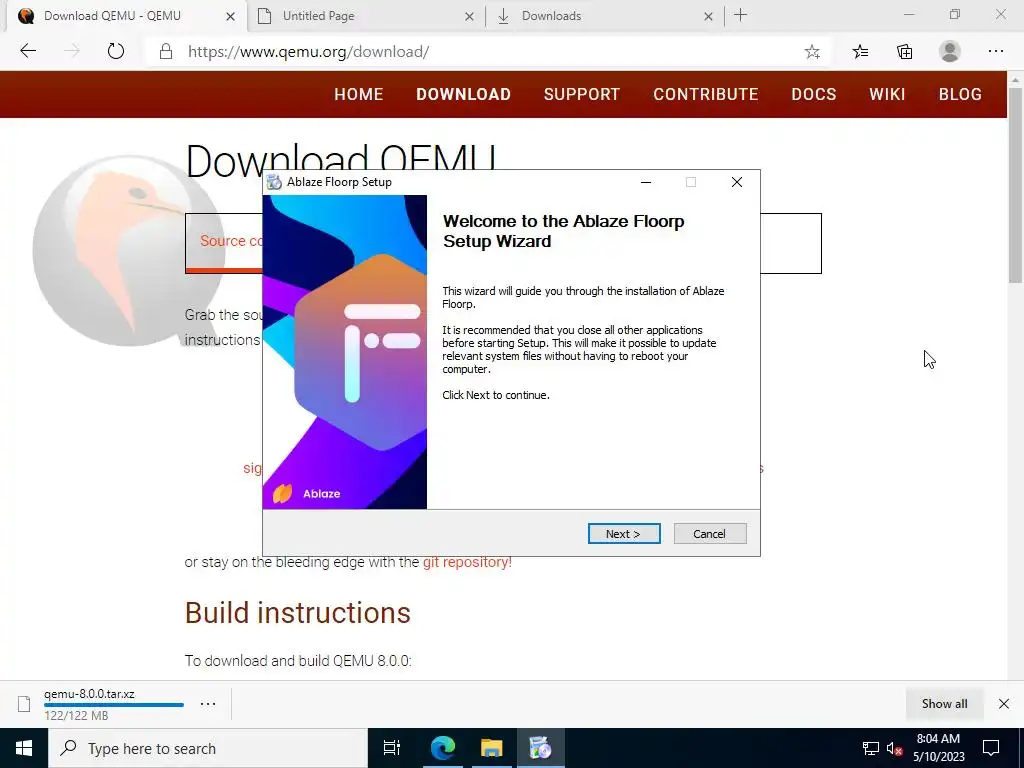Image resolution: width=1024 pixels, height=768 pixels.
Task: Open HOME in the QEMU navigation
Action: (x=359, y=94)
